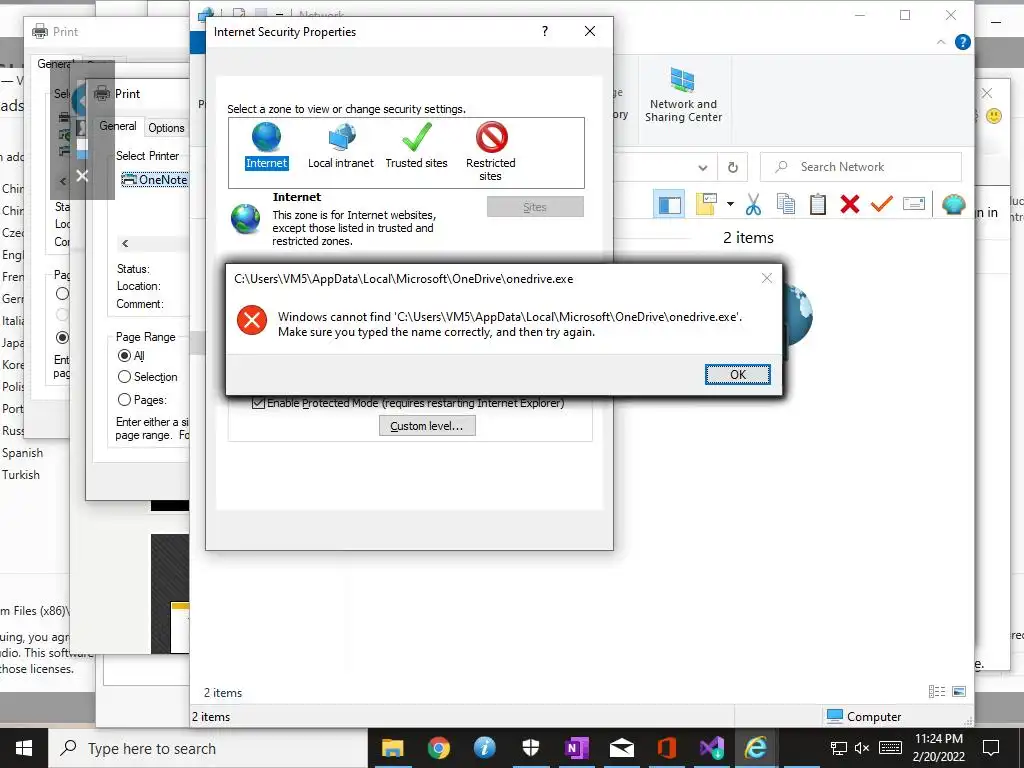The image size is (1024, 768).
Task: Select the Trusted sites green checkmark zone
Action: click(x=416, y=146)
